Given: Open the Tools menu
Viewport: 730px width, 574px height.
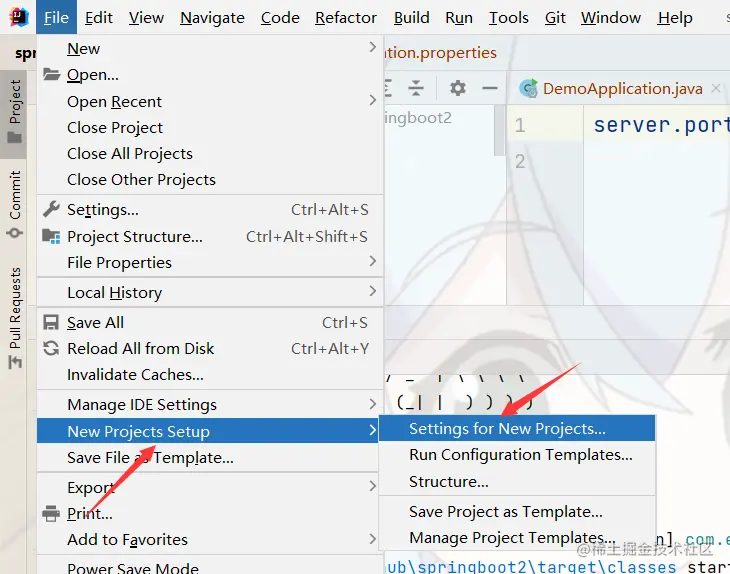Looking at the screenshot, I should (509, 17).
